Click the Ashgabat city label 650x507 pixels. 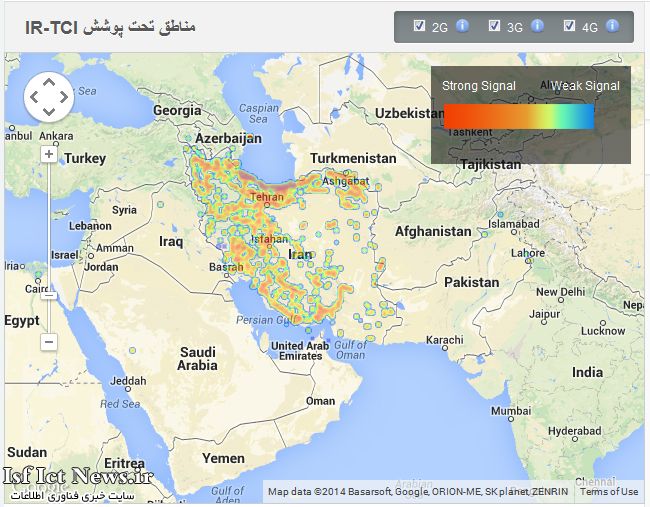[345, 181]
